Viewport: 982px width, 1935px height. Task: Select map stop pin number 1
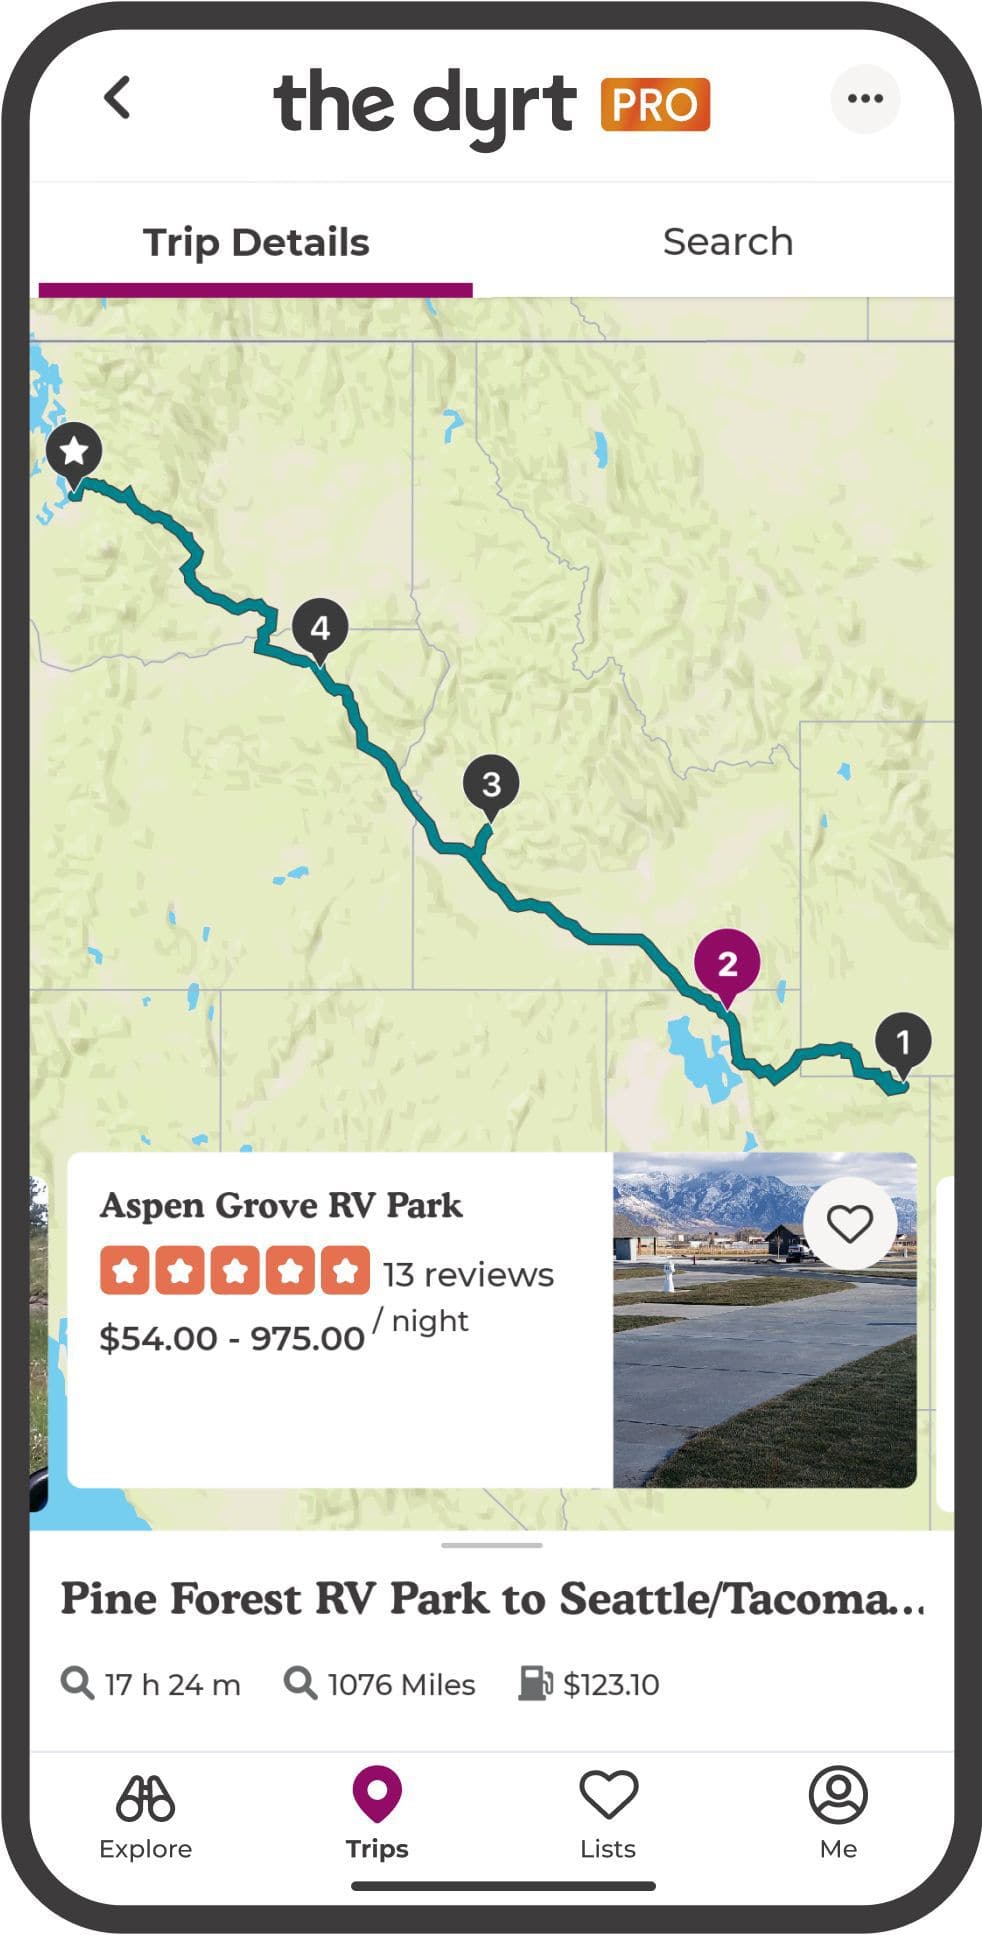(903, 1042)
